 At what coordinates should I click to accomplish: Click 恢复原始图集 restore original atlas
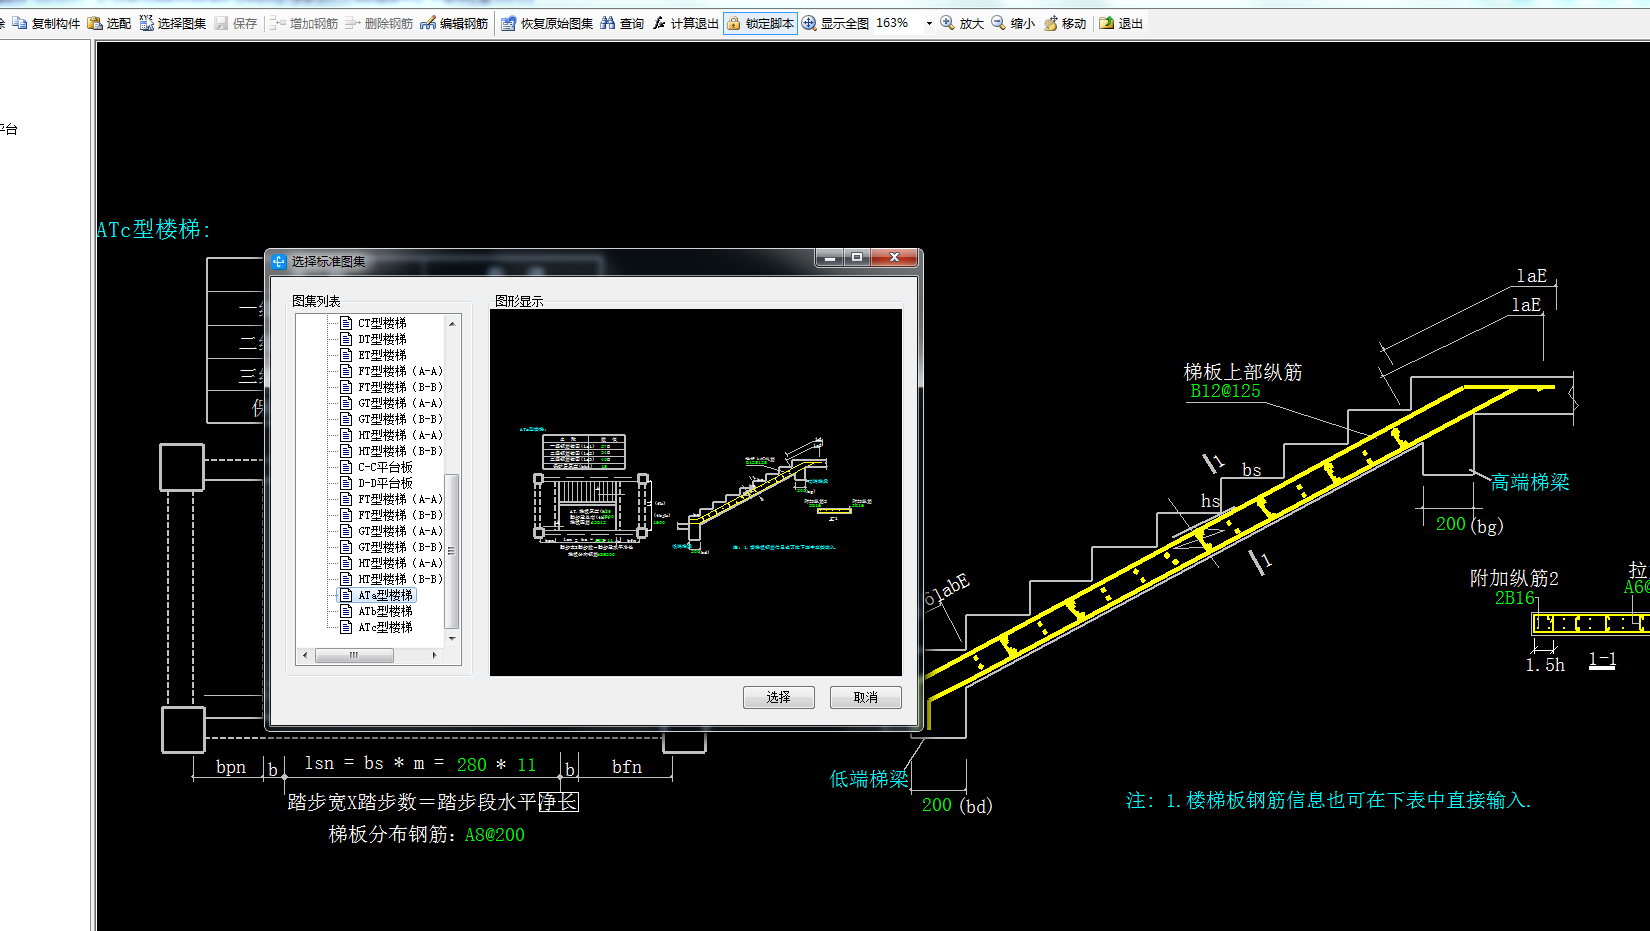tap(547, 23)
